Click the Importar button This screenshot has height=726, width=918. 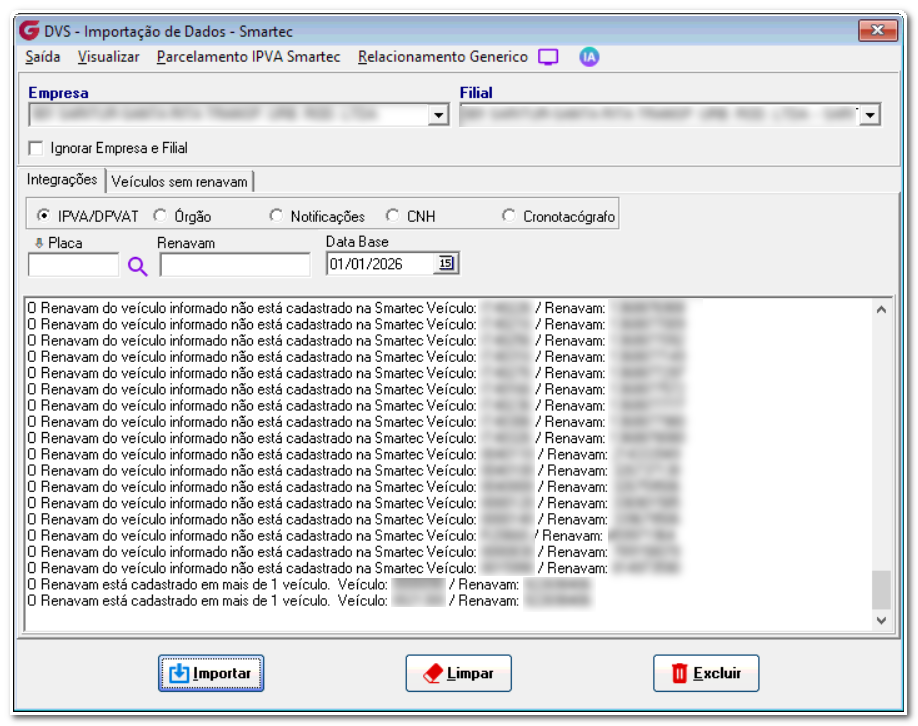click(211, 673)
